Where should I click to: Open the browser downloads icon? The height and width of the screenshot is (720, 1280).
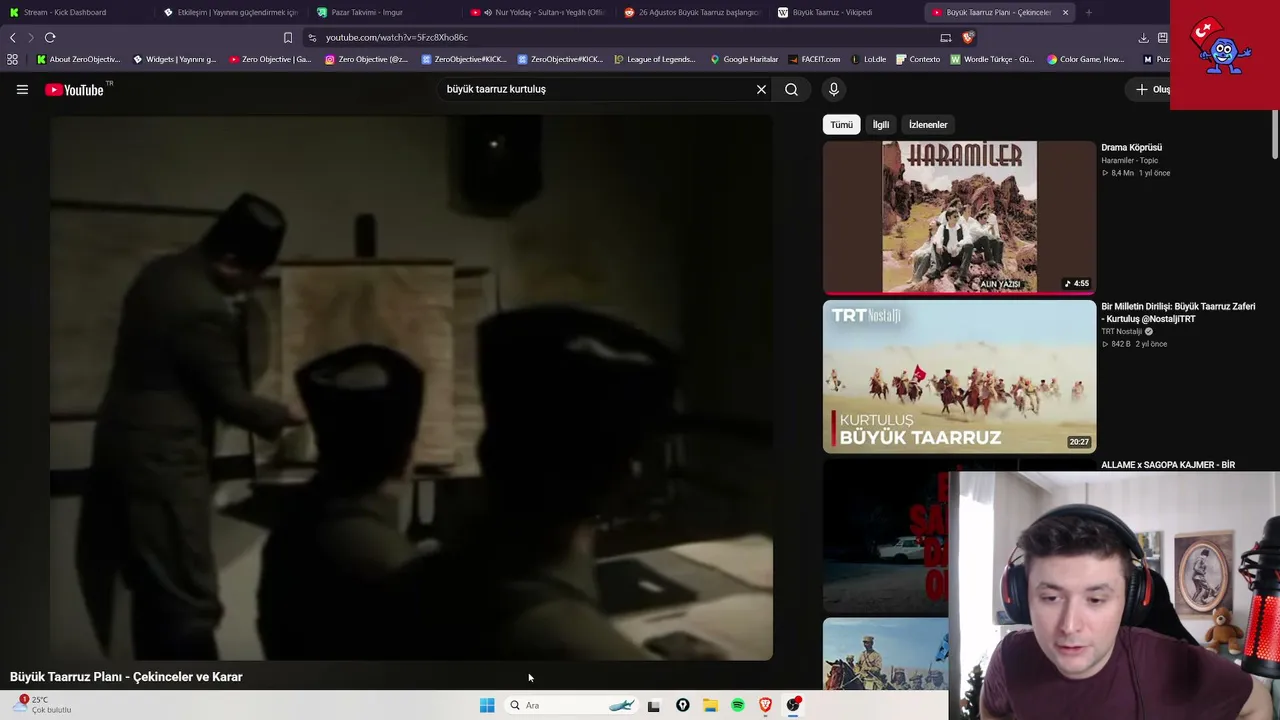[x=1143, y=38]
